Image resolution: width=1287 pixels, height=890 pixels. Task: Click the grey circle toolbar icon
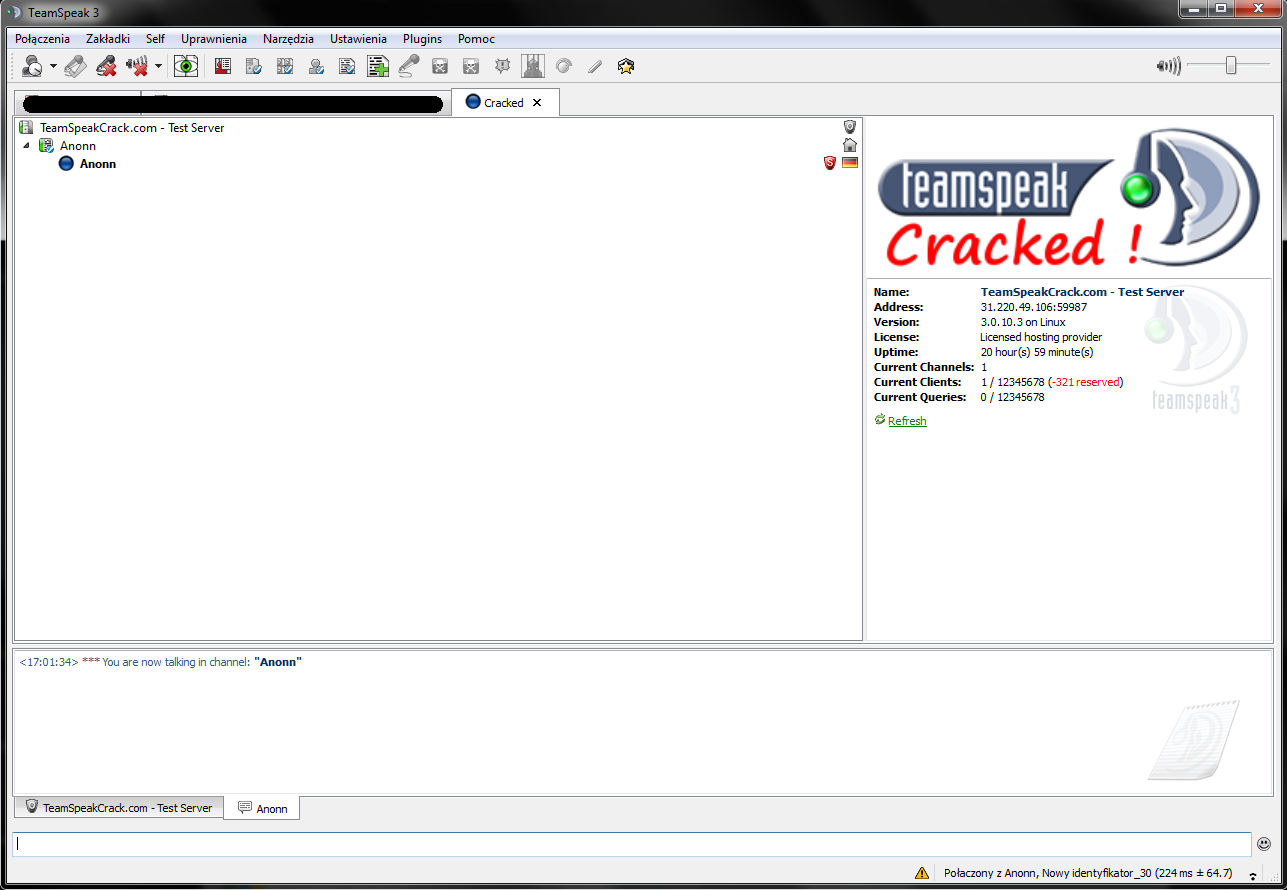564,66
